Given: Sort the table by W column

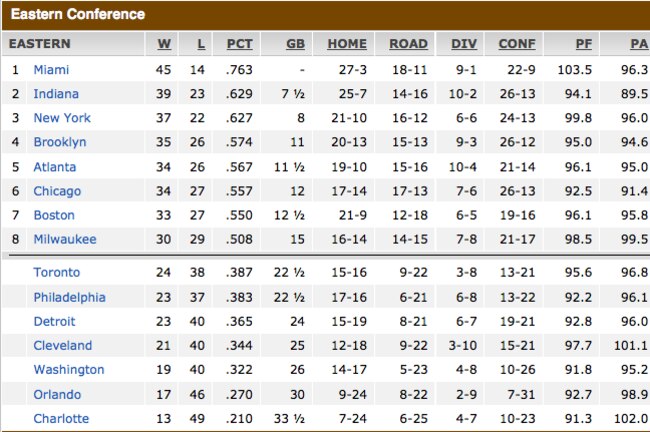Looking at the screenshot, I should (164, 44).
